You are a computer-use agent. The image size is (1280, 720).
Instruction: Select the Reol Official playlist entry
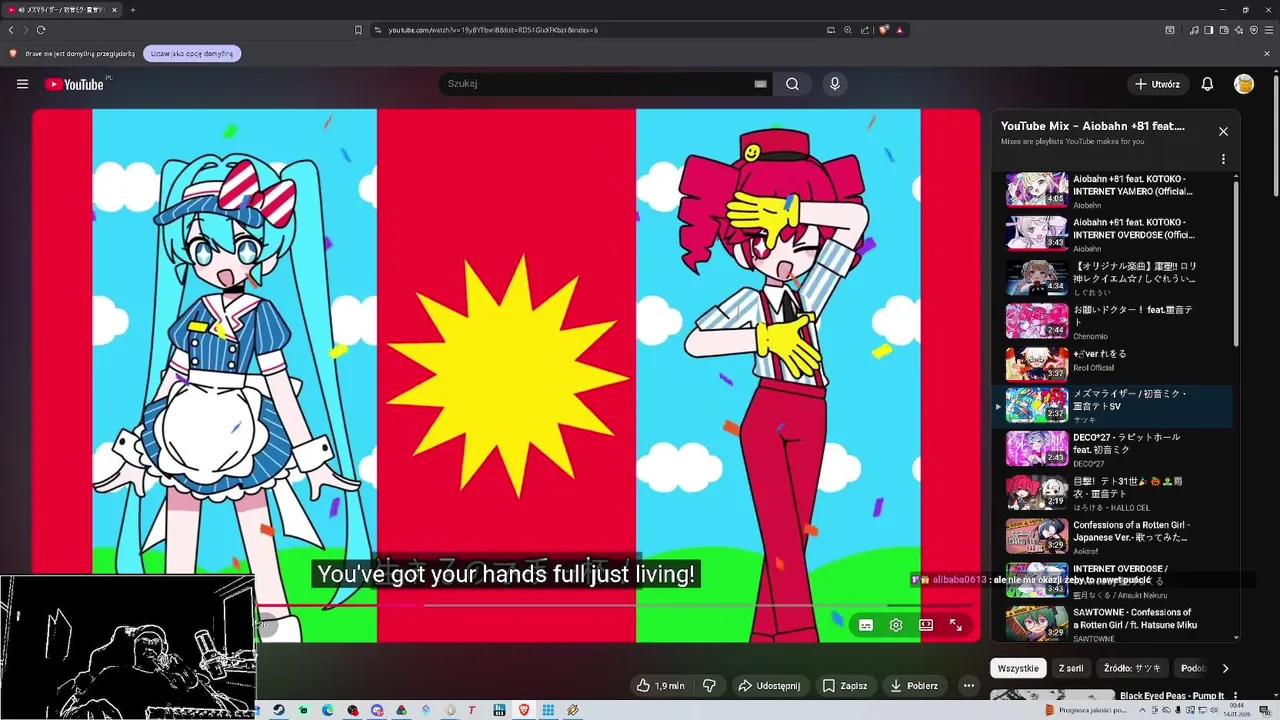tap(1112, 363)
